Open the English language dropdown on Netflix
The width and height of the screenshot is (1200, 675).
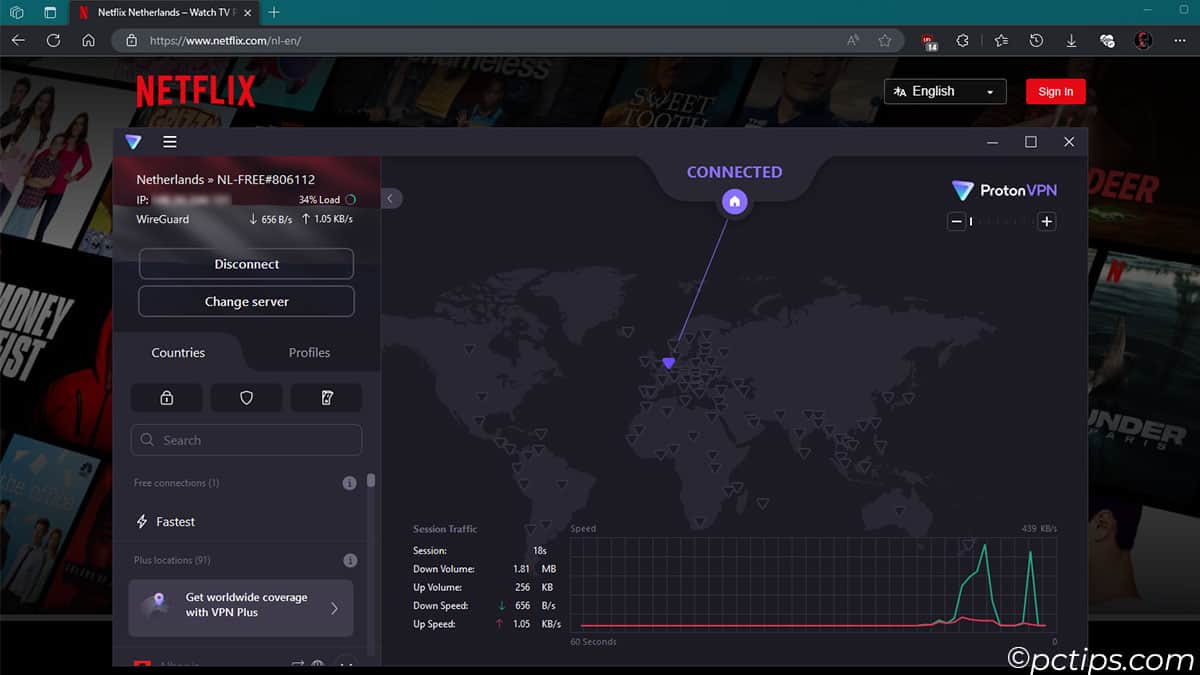[x=944, y=91]
